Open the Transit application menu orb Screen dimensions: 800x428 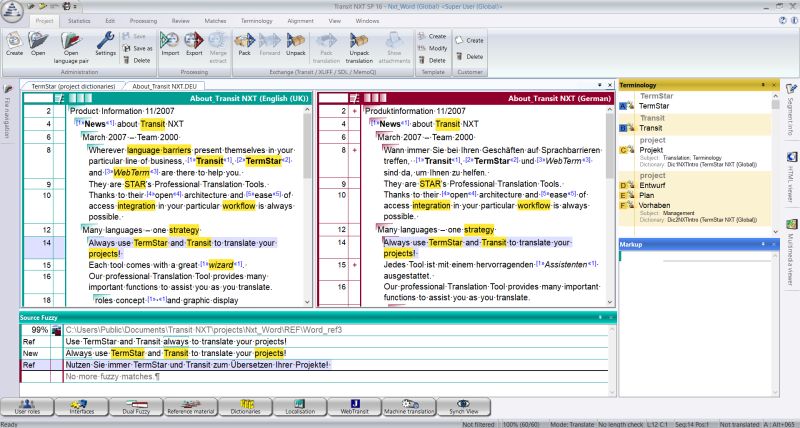click(x=12, y=12)
